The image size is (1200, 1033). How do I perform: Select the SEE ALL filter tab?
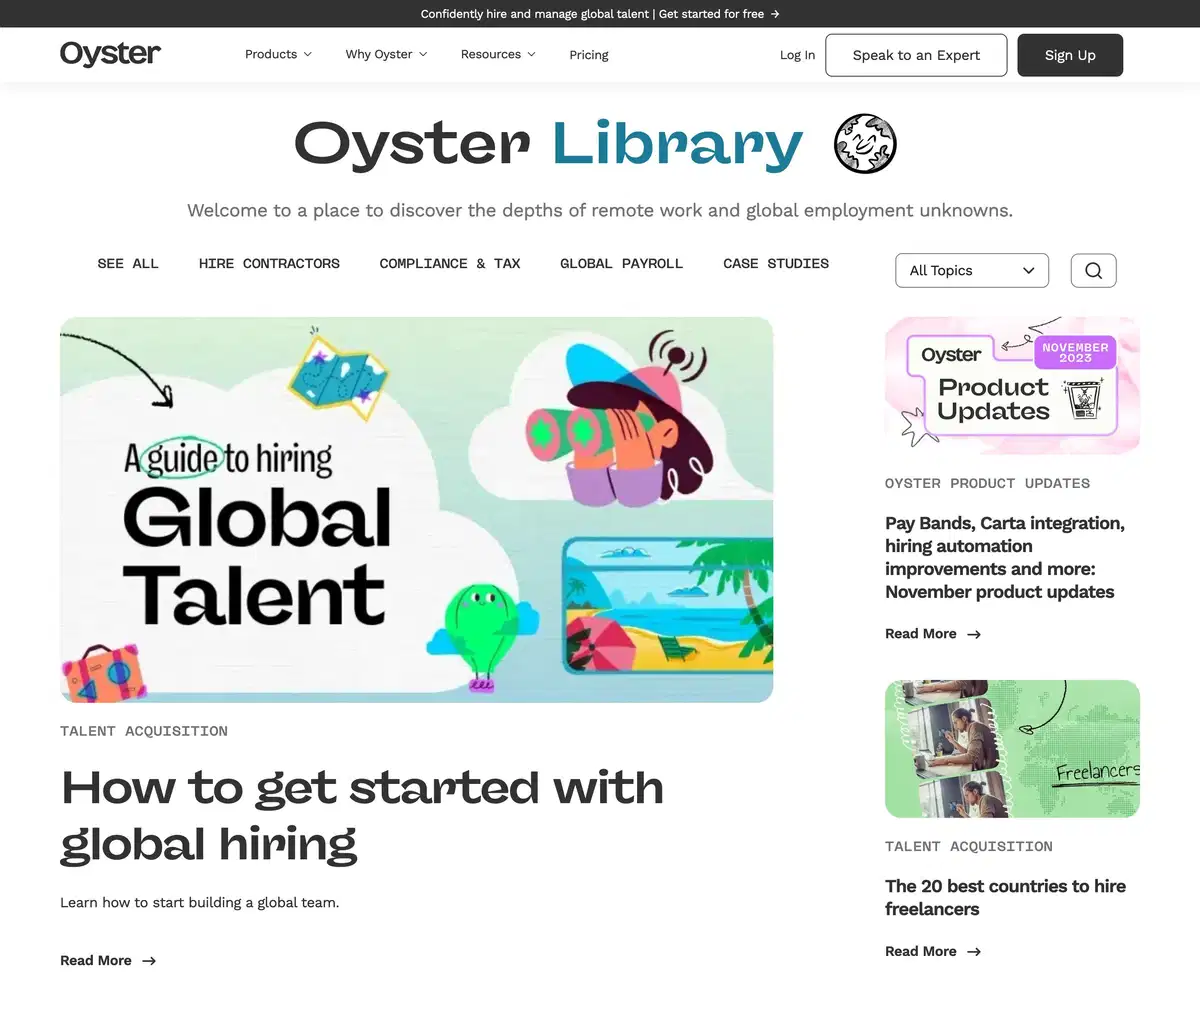tap(128, 263)
